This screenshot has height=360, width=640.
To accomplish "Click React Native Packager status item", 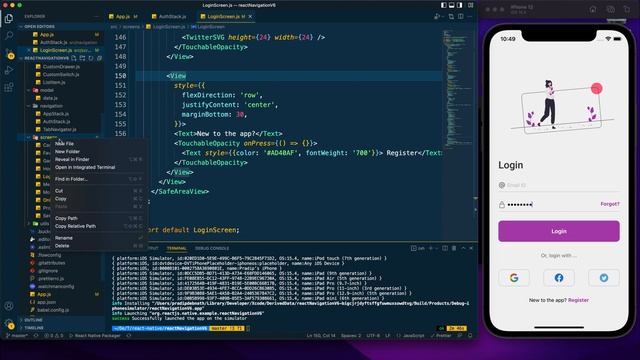I will click(94, 336).
